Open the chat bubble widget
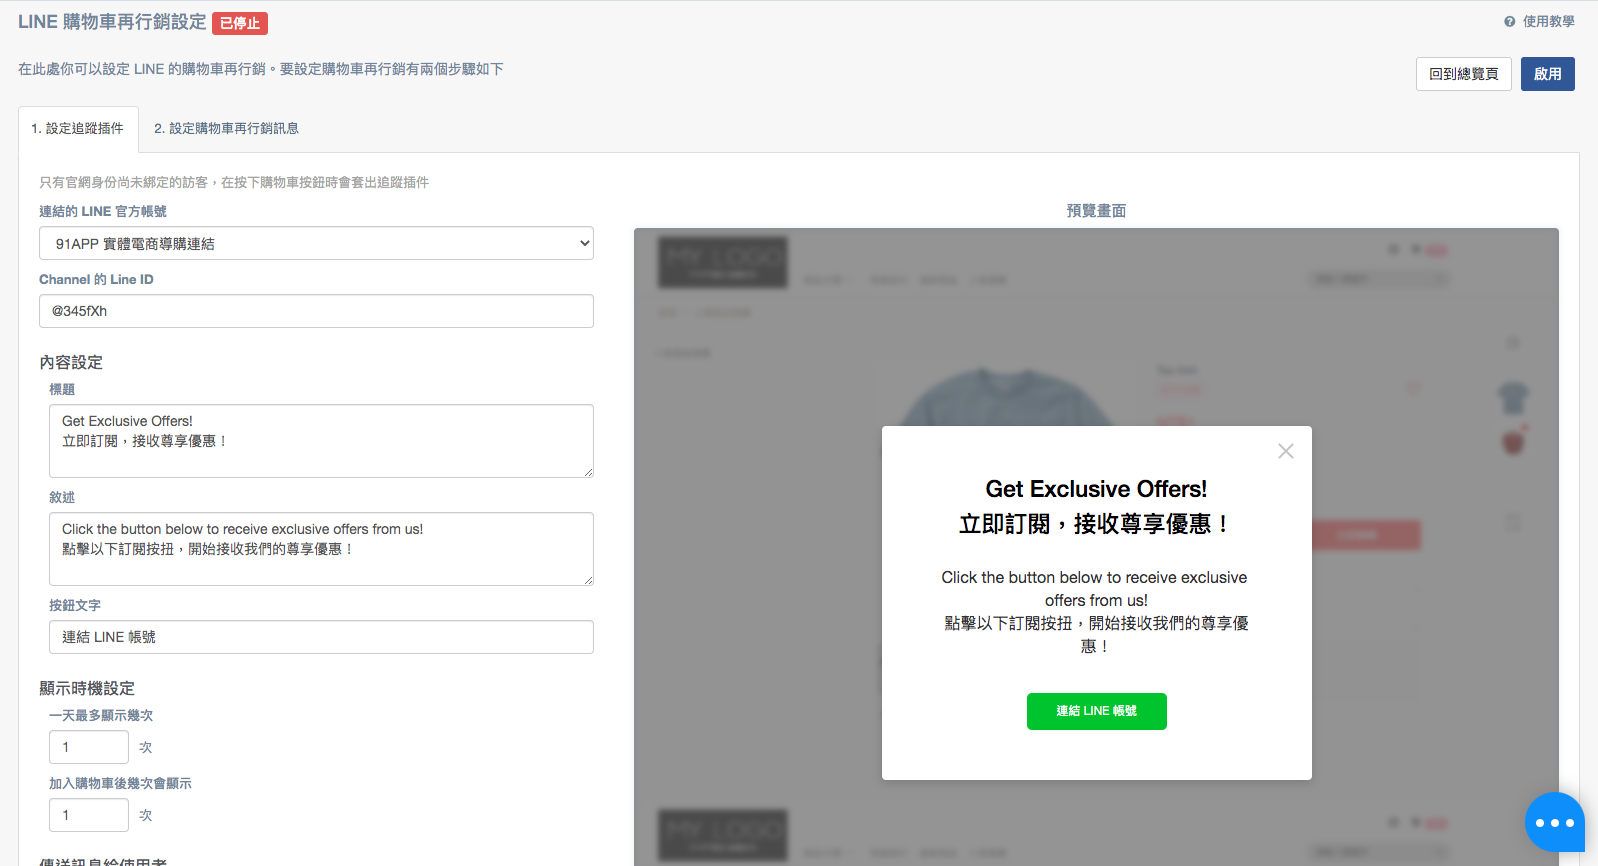1598x866 pixels. 1554,822
